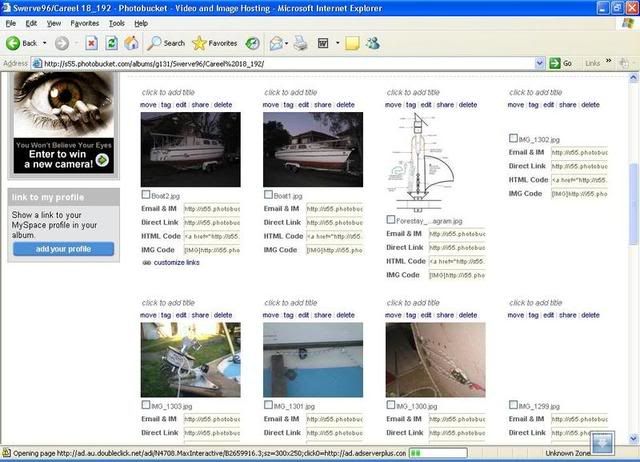640x462 pixels.
Task: Open the Edit button dropdown arrow
Action: 338,43
